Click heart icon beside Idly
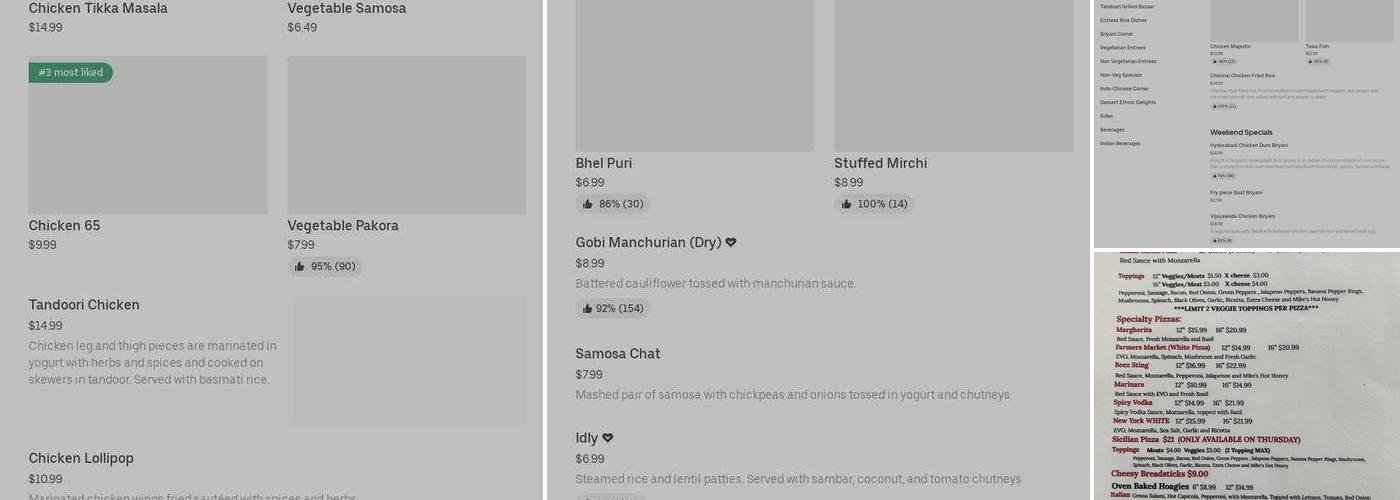This screenshot has width=1400, height=500. pos(608,438)
